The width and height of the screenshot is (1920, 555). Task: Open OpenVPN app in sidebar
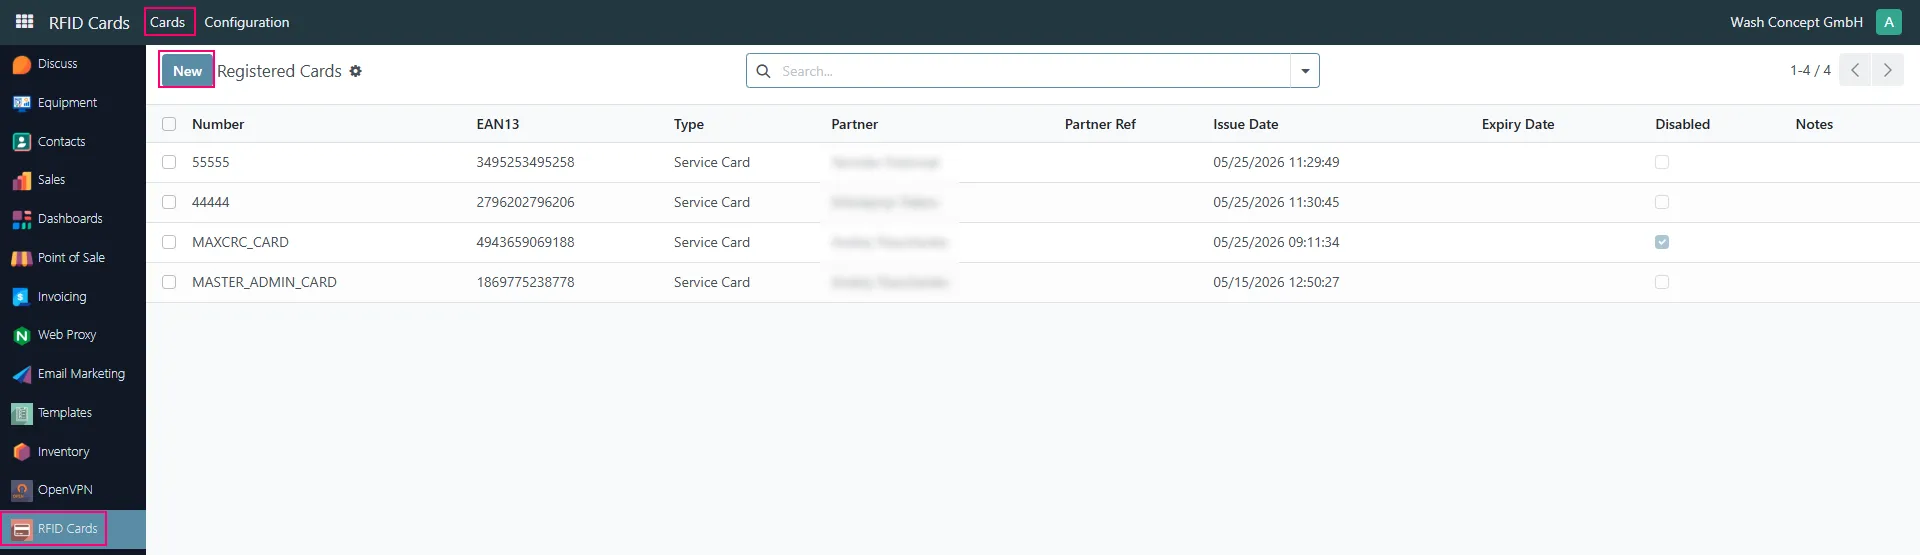[73, 490]
